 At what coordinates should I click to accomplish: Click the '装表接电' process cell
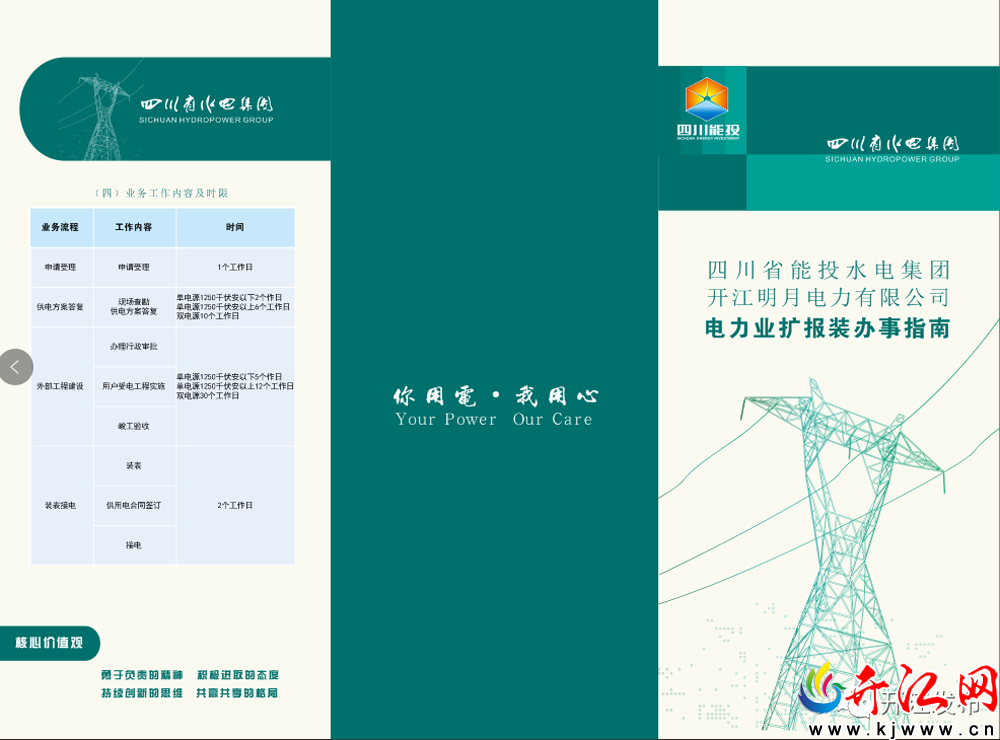[61, 505]
